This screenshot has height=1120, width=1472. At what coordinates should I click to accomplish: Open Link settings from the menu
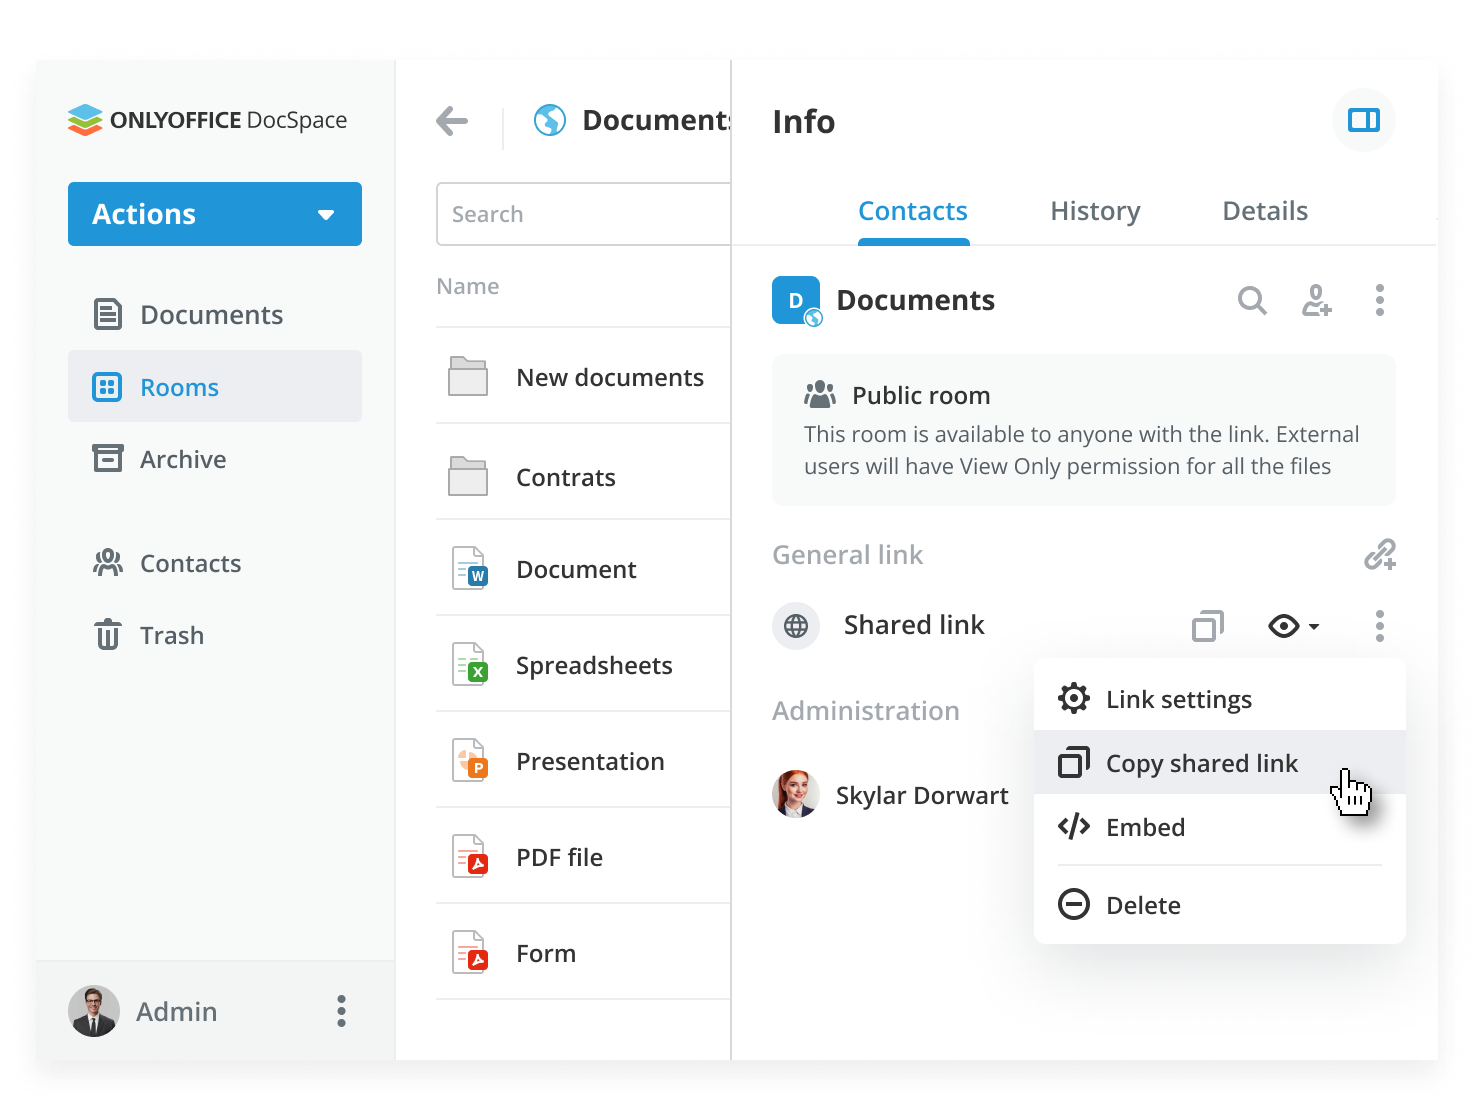tap(1178, 699)
